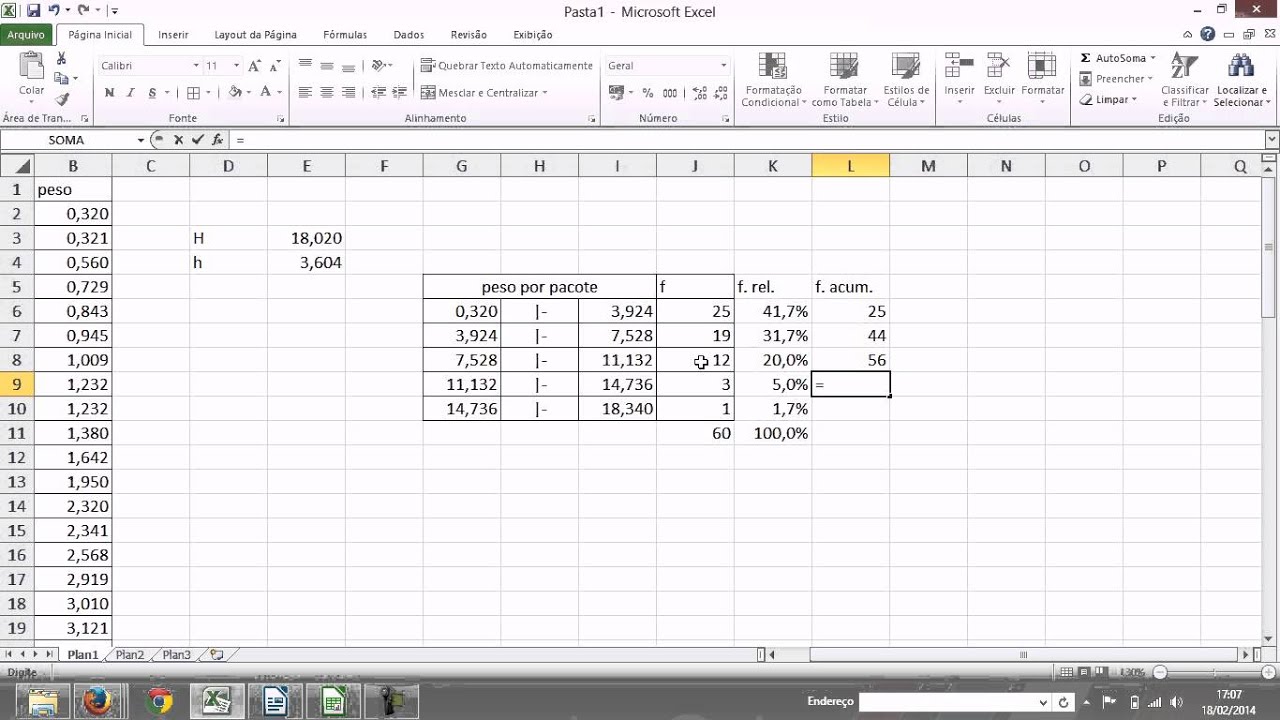Open Estilos de Célula gallery
This screenshot has height=720, width=1280.
(x=906, y=79)
